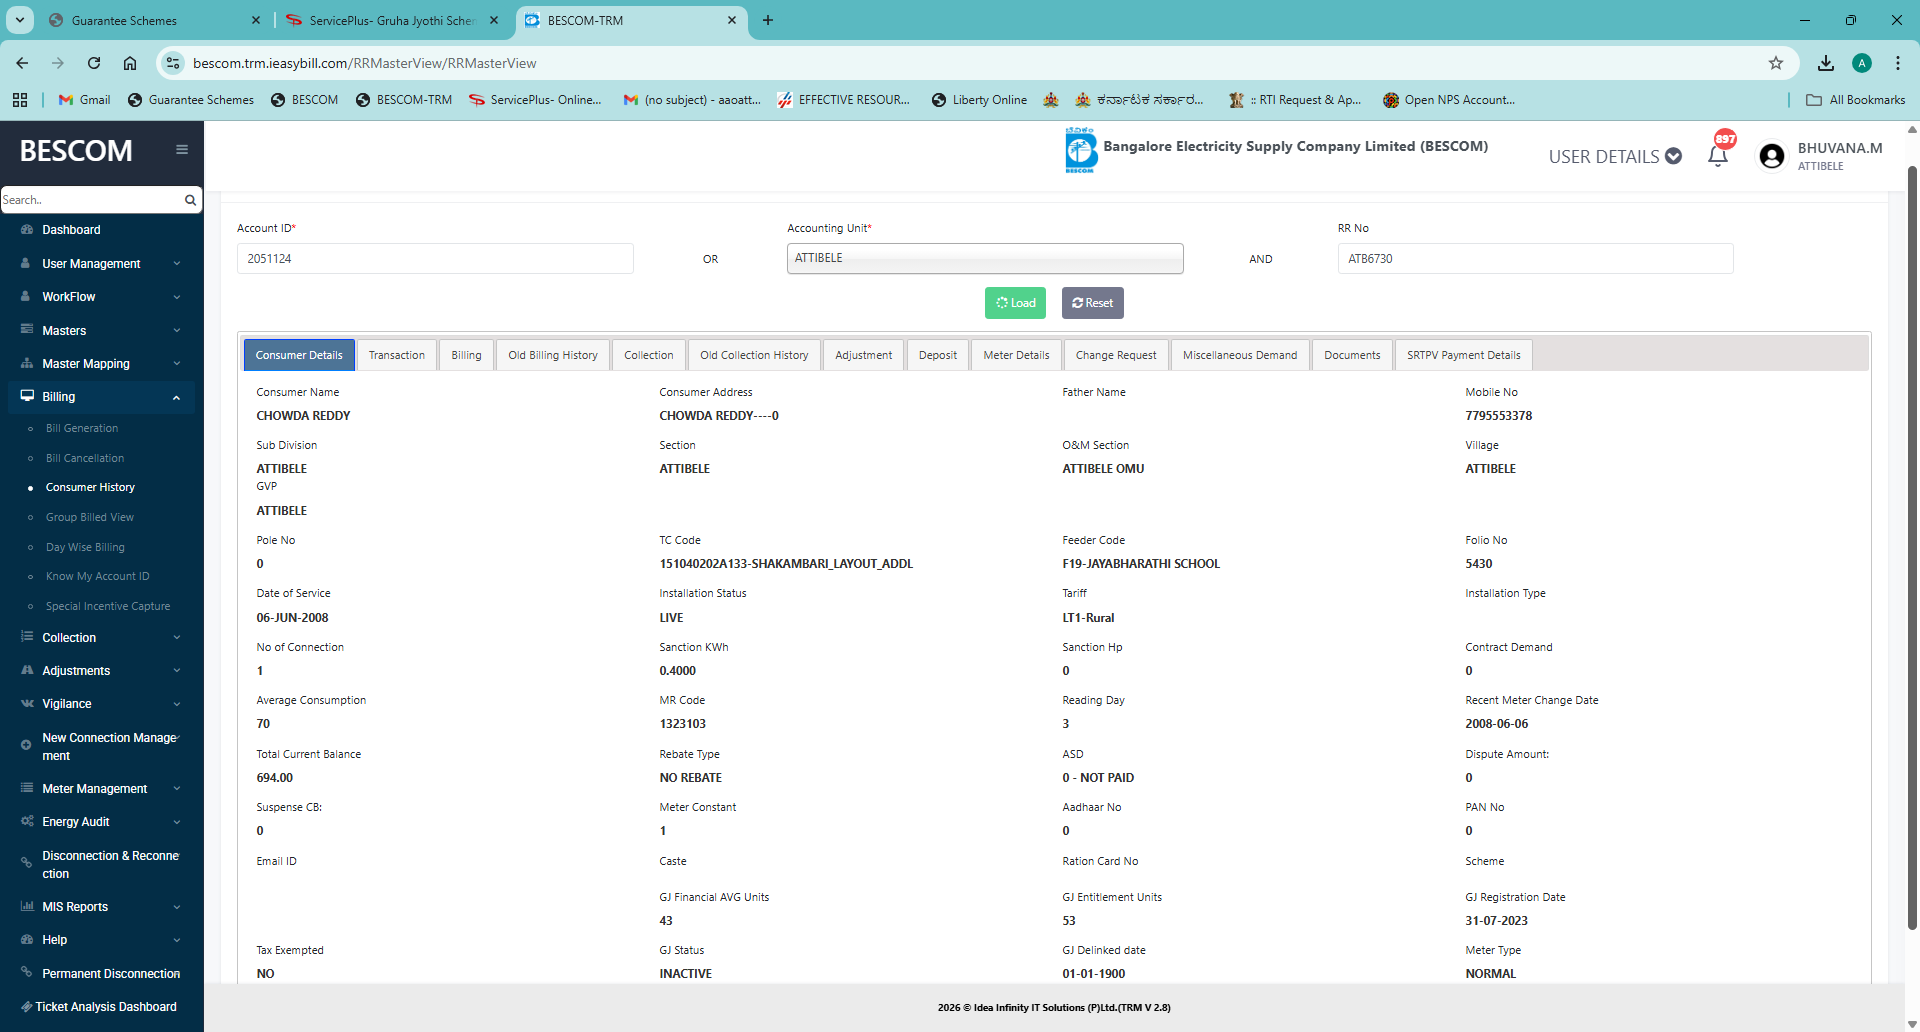Image resolution: width=1920 pixels, height=1032 pixels.
Task: Click the RR No input field
Action: 1535,259
